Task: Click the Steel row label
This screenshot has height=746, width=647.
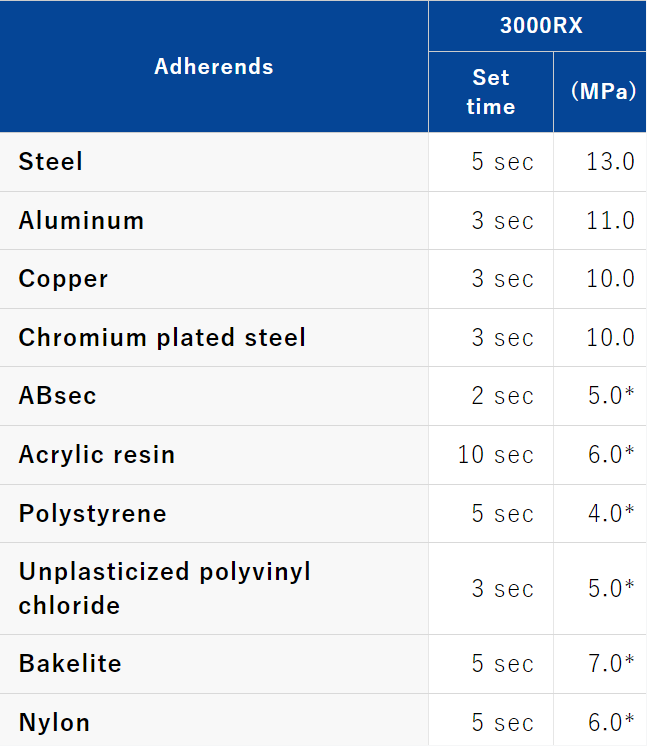Action: pos(51,161)
